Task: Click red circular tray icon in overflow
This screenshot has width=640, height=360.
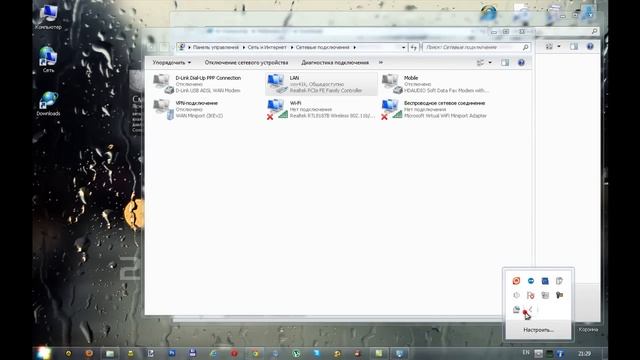Action: 516,281
